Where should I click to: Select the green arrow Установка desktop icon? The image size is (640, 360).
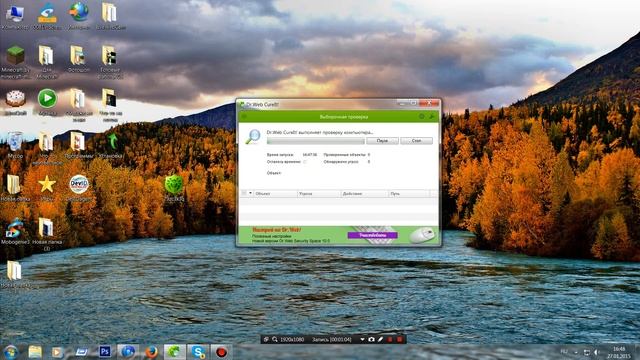click(x=111, y=145)
